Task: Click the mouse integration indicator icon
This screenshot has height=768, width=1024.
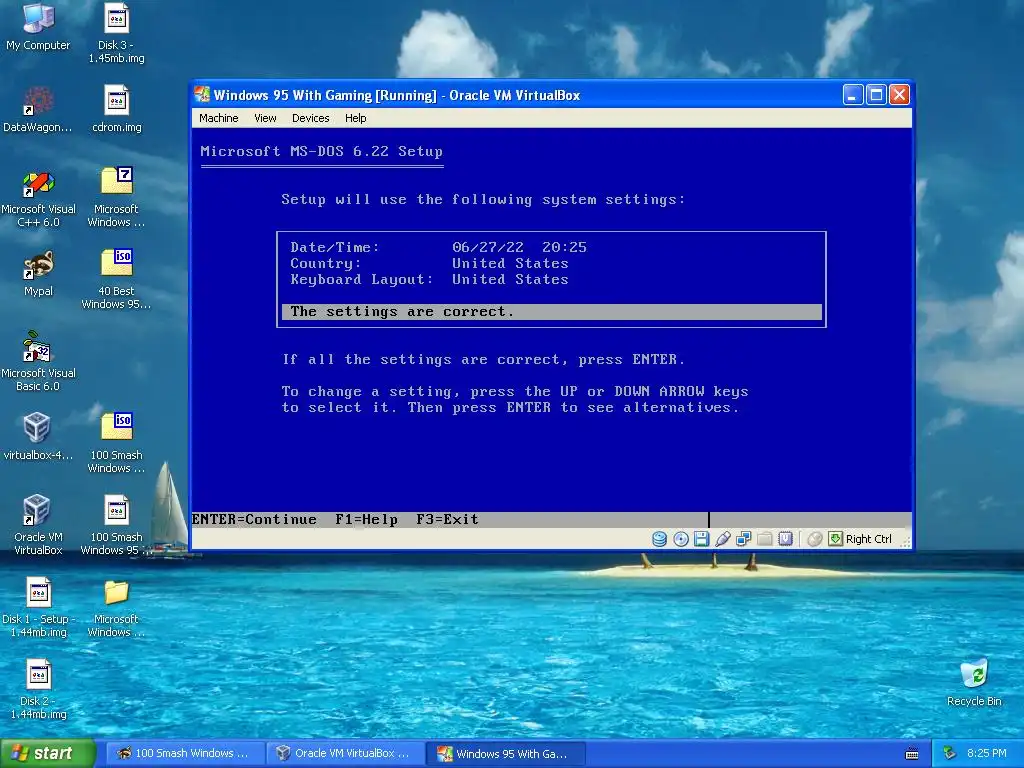Action: pyautogui.click(x=814, y=539)
